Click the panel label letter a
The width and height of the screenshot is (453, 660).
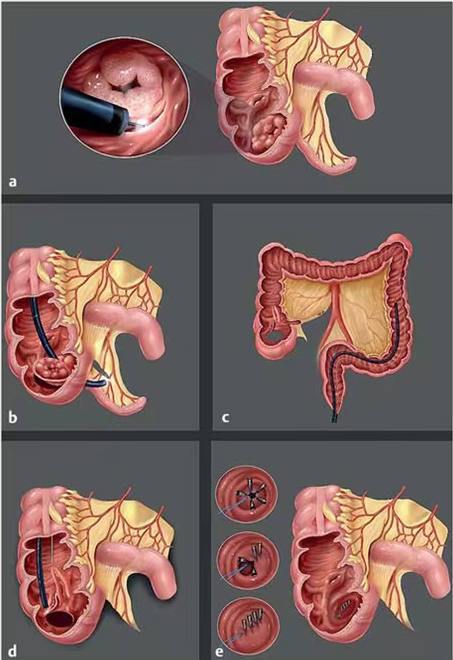(13, 181)
